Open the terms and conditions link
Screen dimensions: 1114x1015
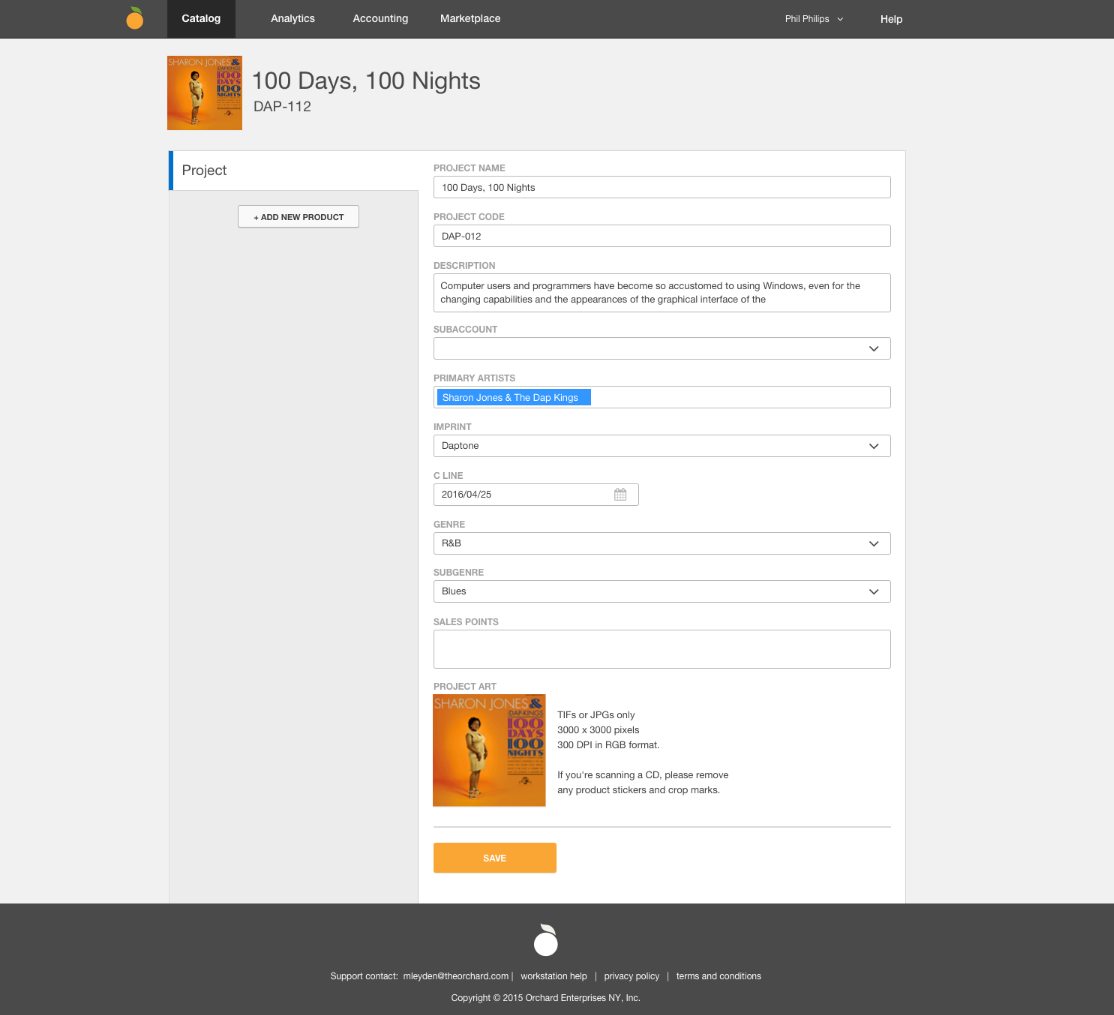[x=718, y=976]
